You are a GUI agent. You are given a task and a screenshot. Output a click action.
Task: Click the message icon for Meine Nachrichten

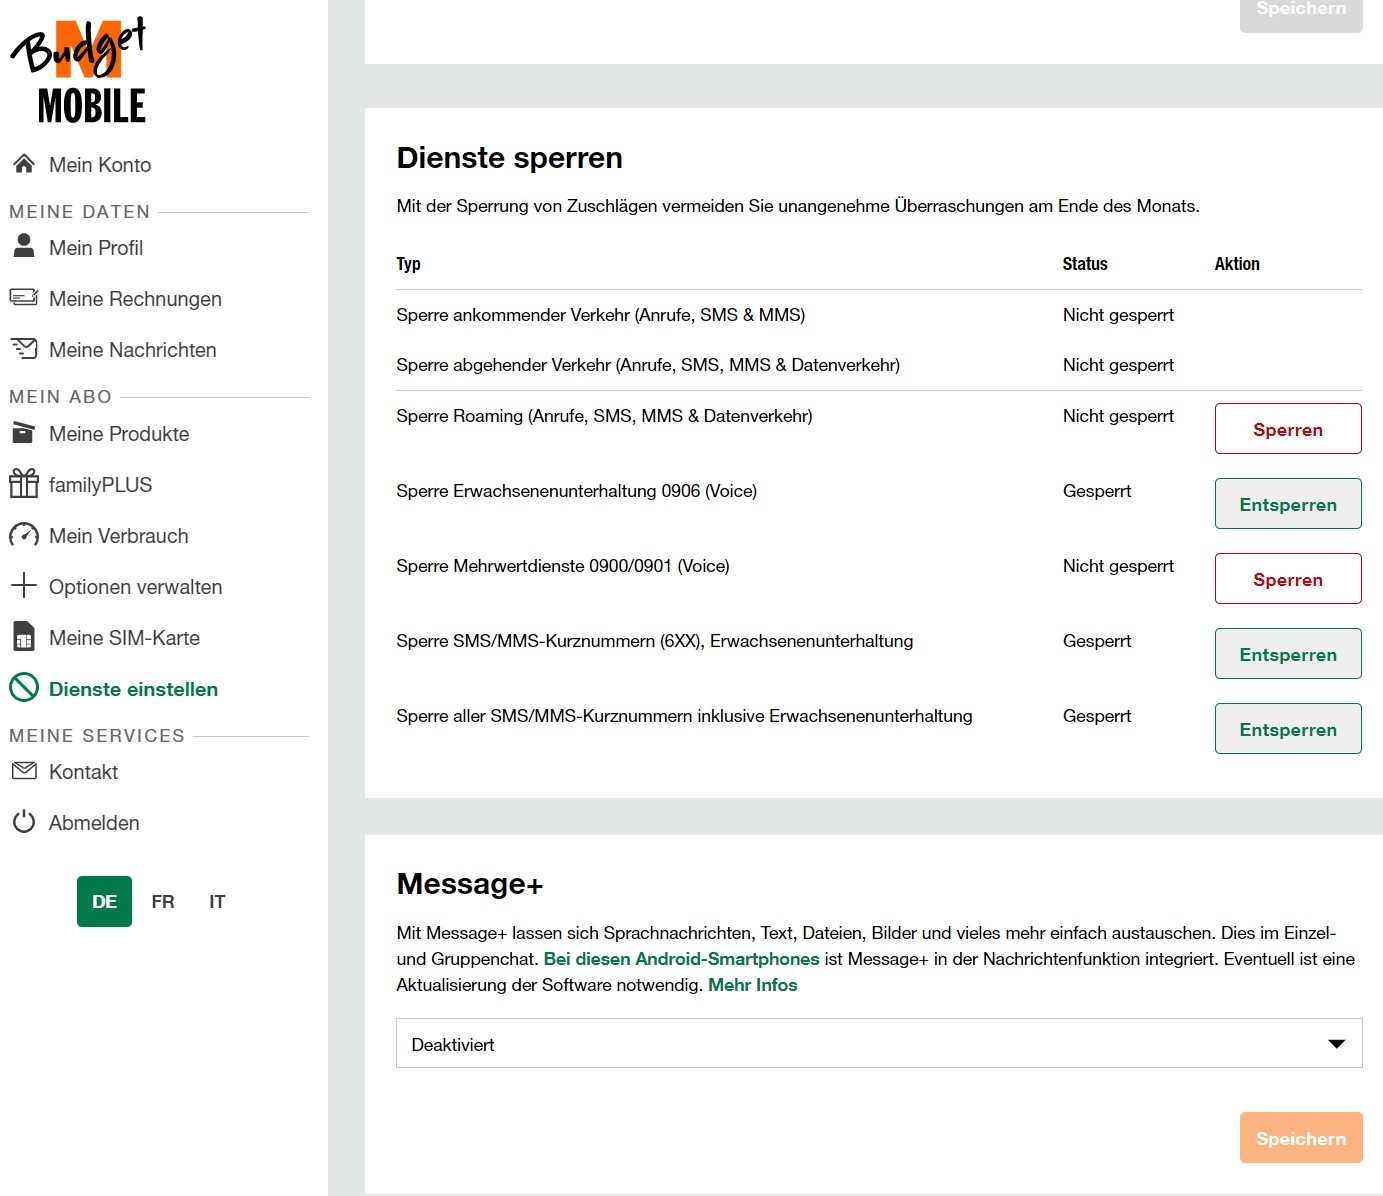point(24,349)
